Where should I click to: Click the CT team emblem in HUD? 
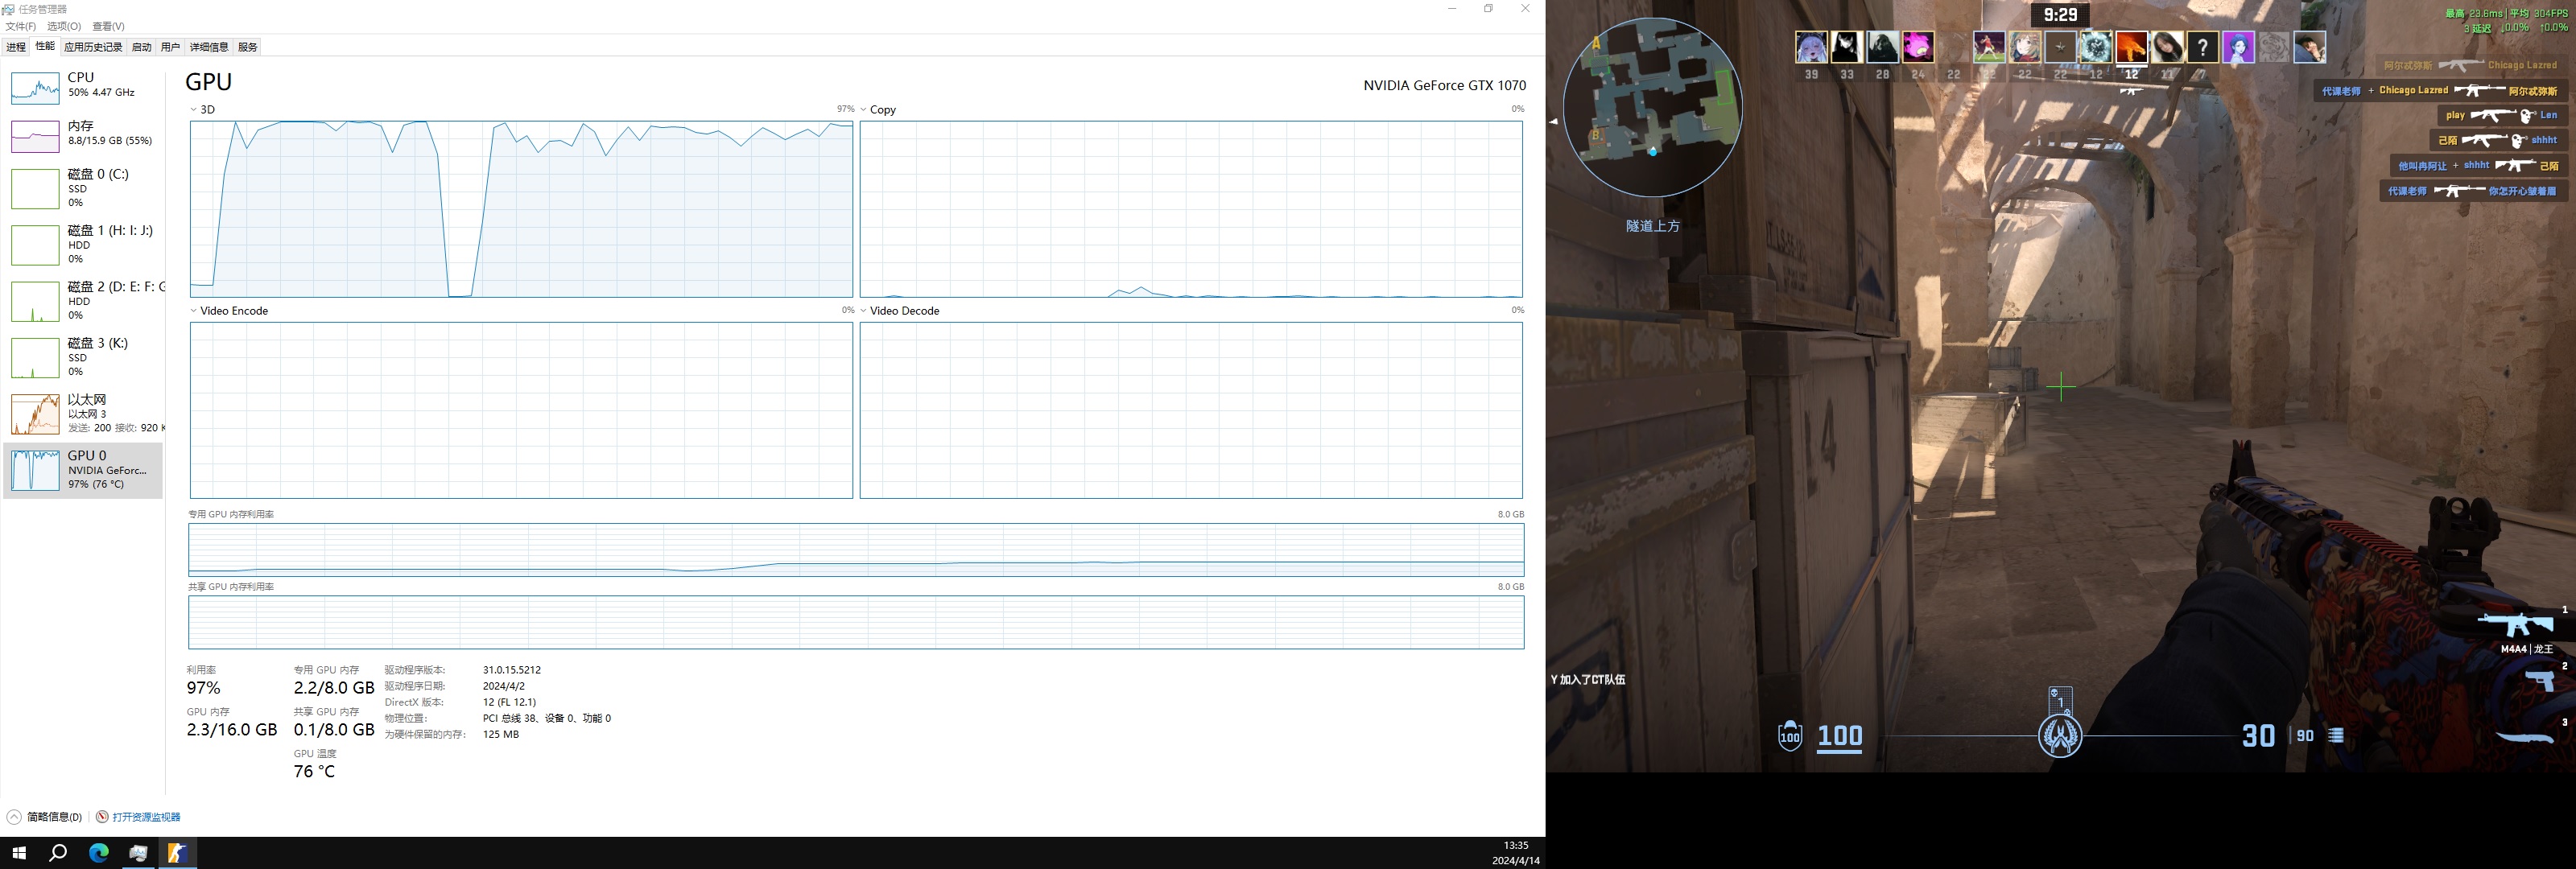2060,736
